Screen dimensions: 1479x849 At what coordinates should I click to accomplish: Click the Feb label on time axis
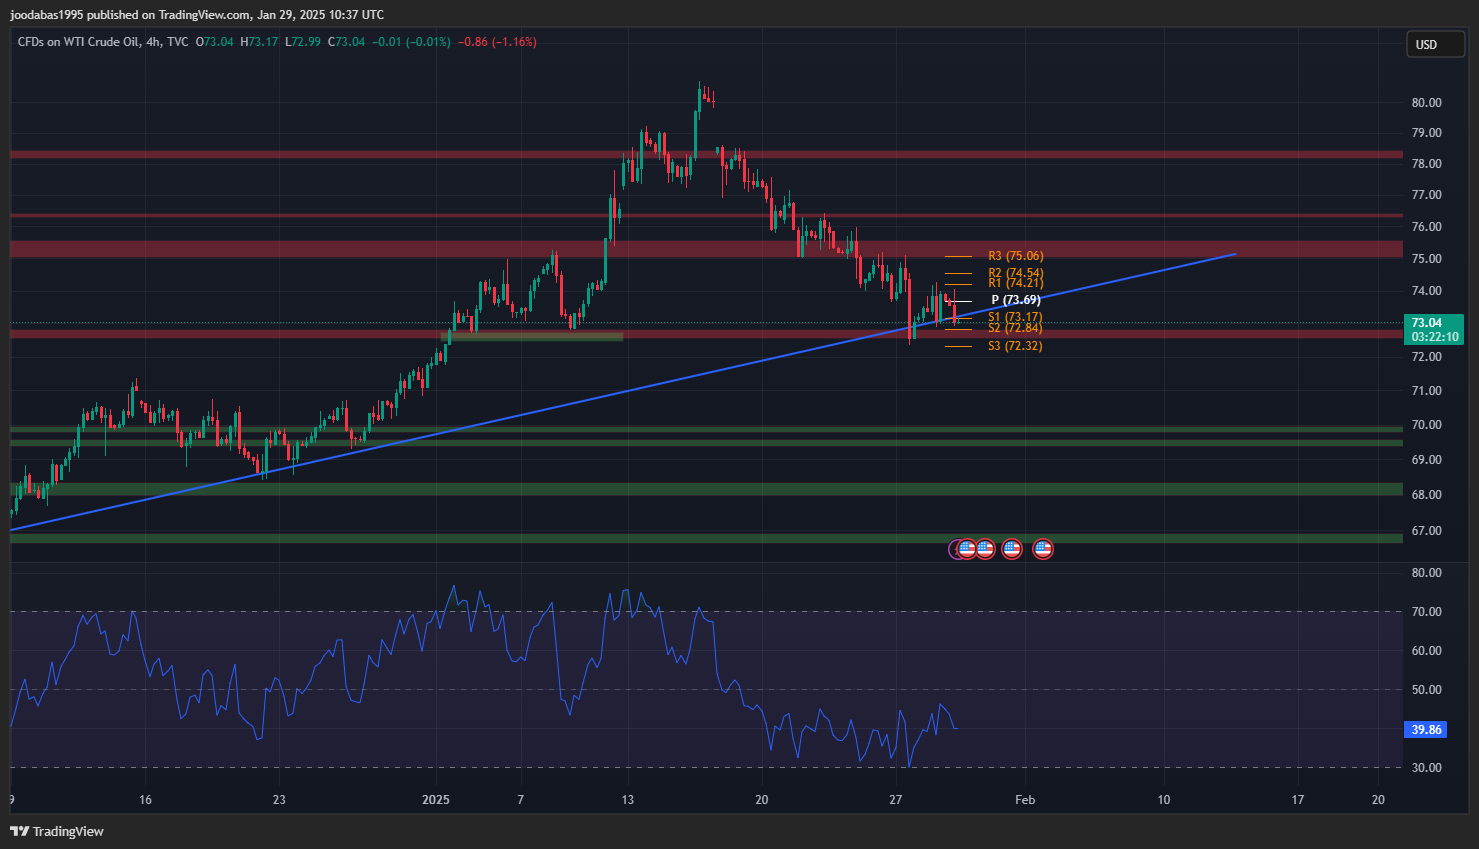tap(1024, 800)
